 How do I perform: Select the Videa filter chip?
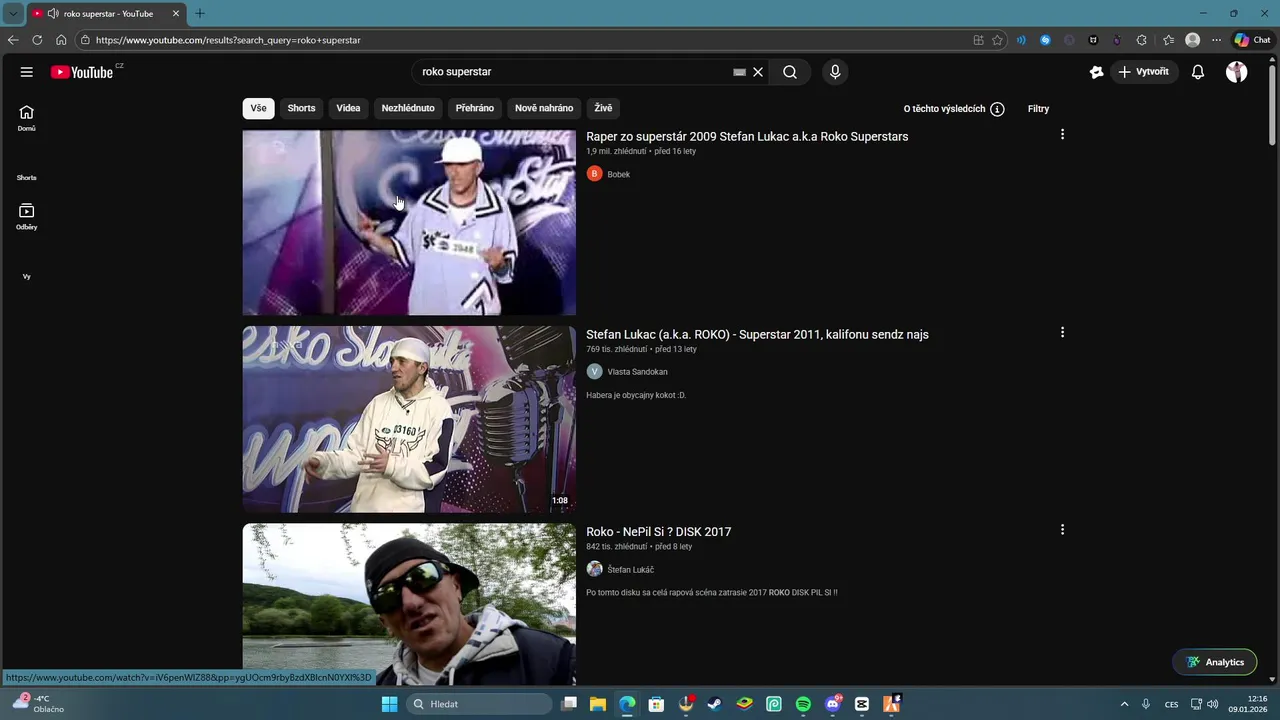point(348,108)
